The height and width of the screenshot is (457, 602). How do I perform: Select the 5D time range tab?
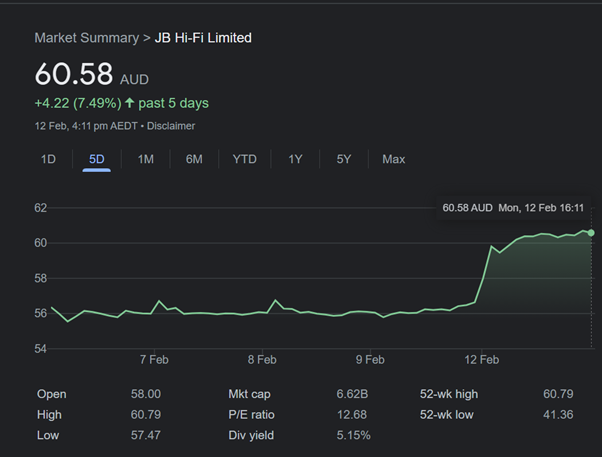click(96, 159)
